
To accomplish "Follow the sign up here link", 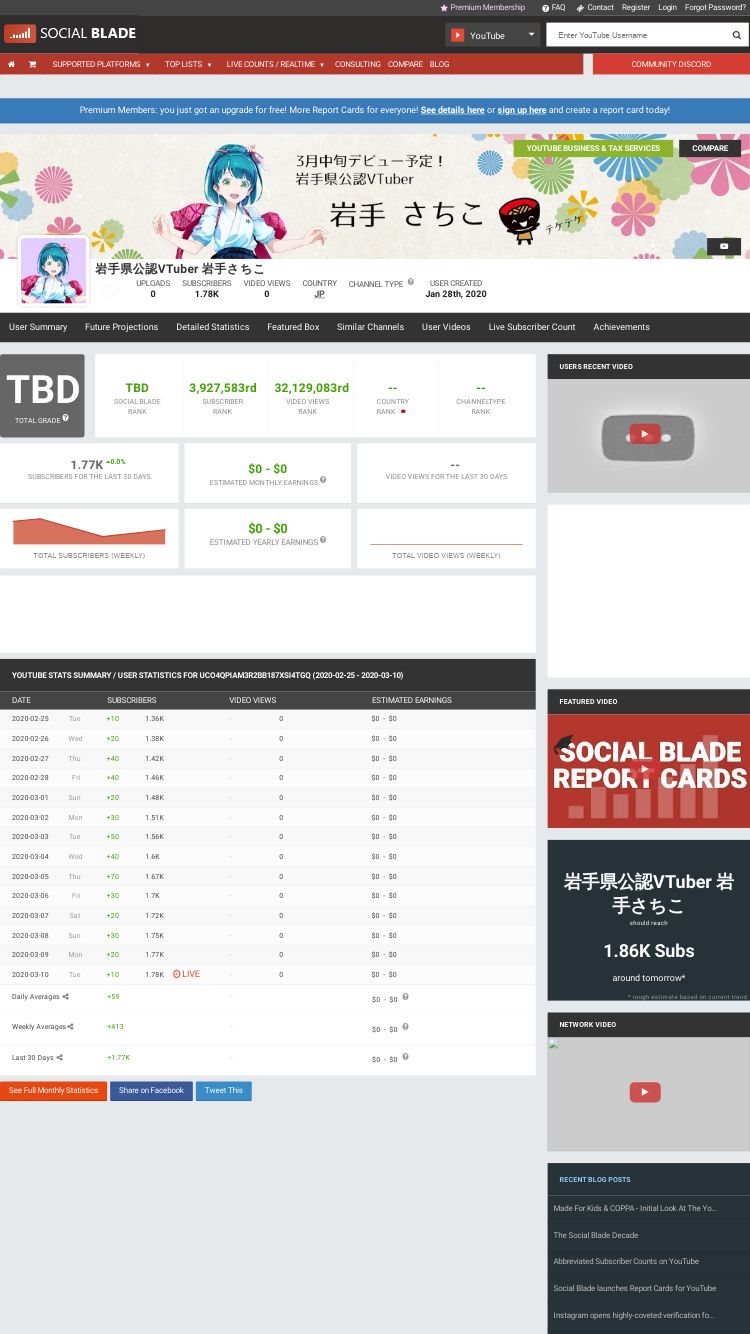I will coord(522,110).
